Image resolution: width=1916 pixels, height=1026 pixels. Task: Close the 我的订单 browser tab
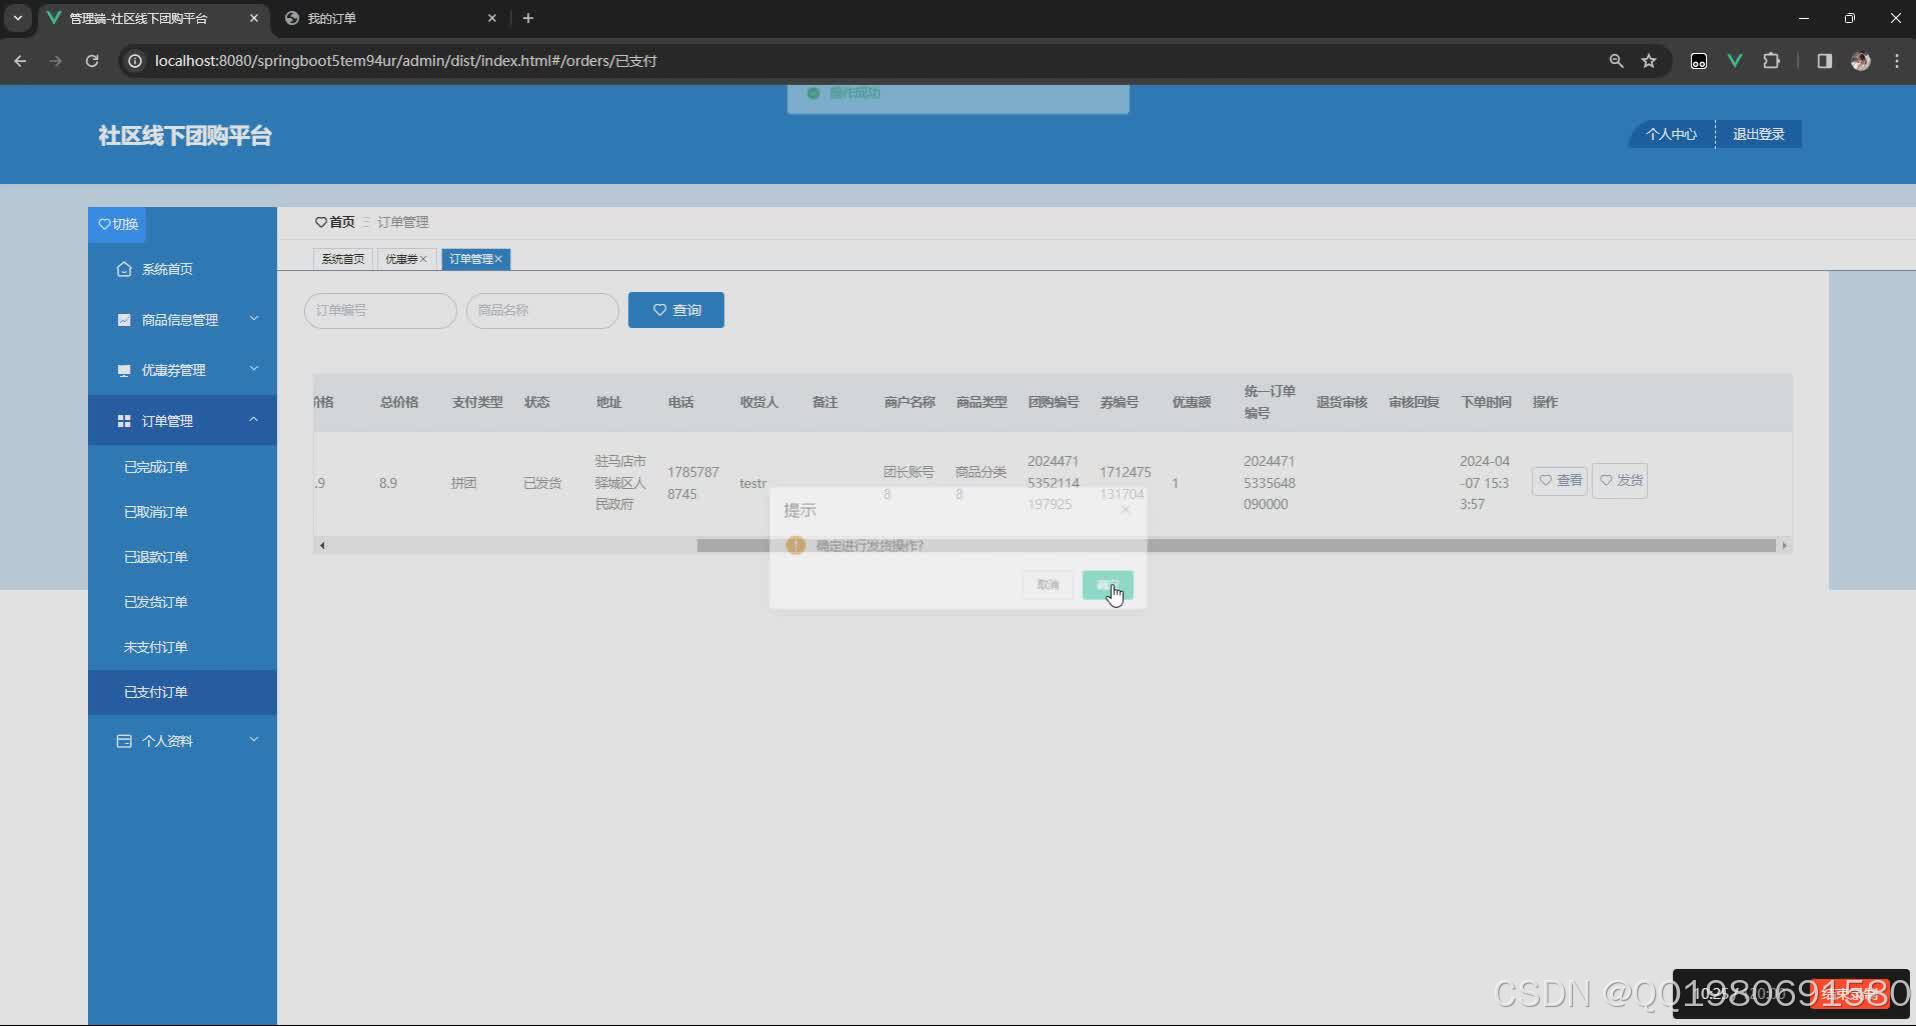click(492, 18)
